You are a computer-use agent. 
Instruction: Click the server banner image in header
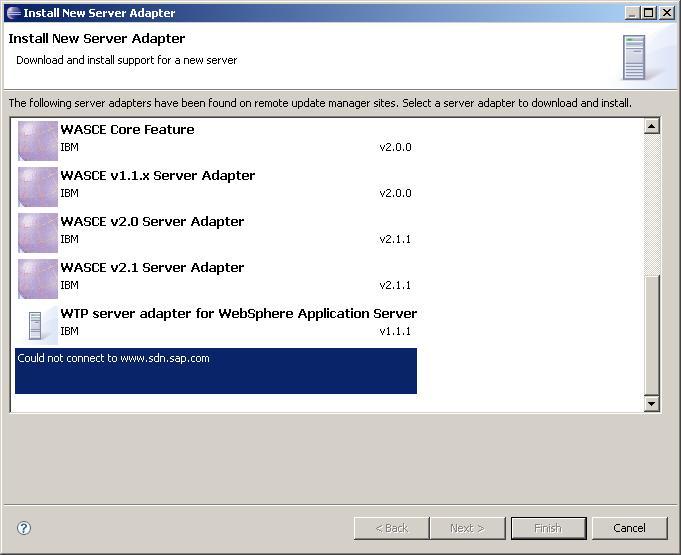pos(634,57)
